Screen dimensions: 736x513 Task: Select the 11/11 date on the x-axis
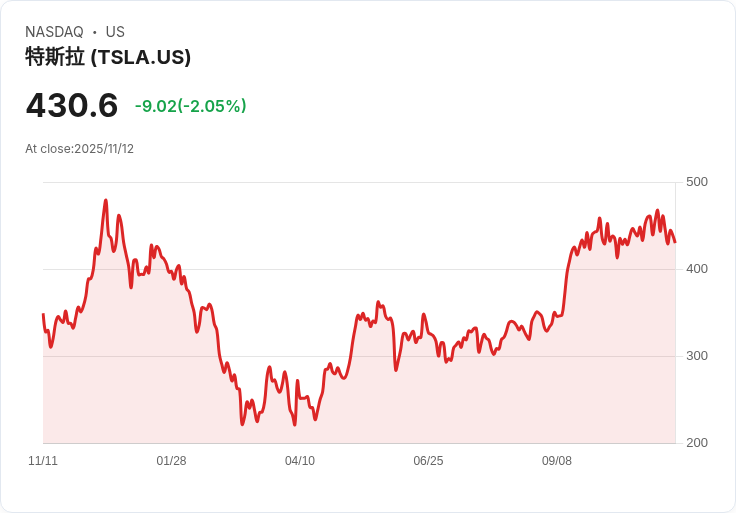(43, 461)
